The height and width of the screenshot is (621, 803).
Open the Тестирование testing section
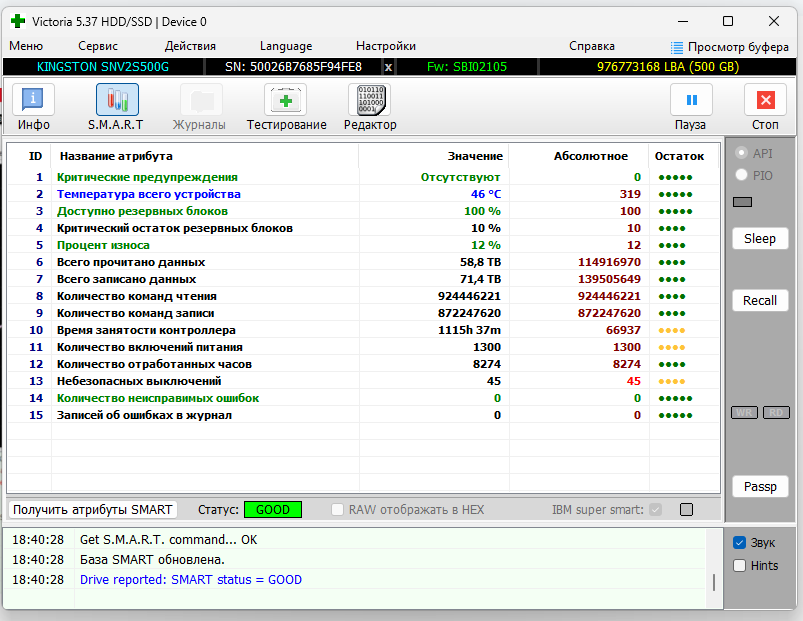click(286, 106)
